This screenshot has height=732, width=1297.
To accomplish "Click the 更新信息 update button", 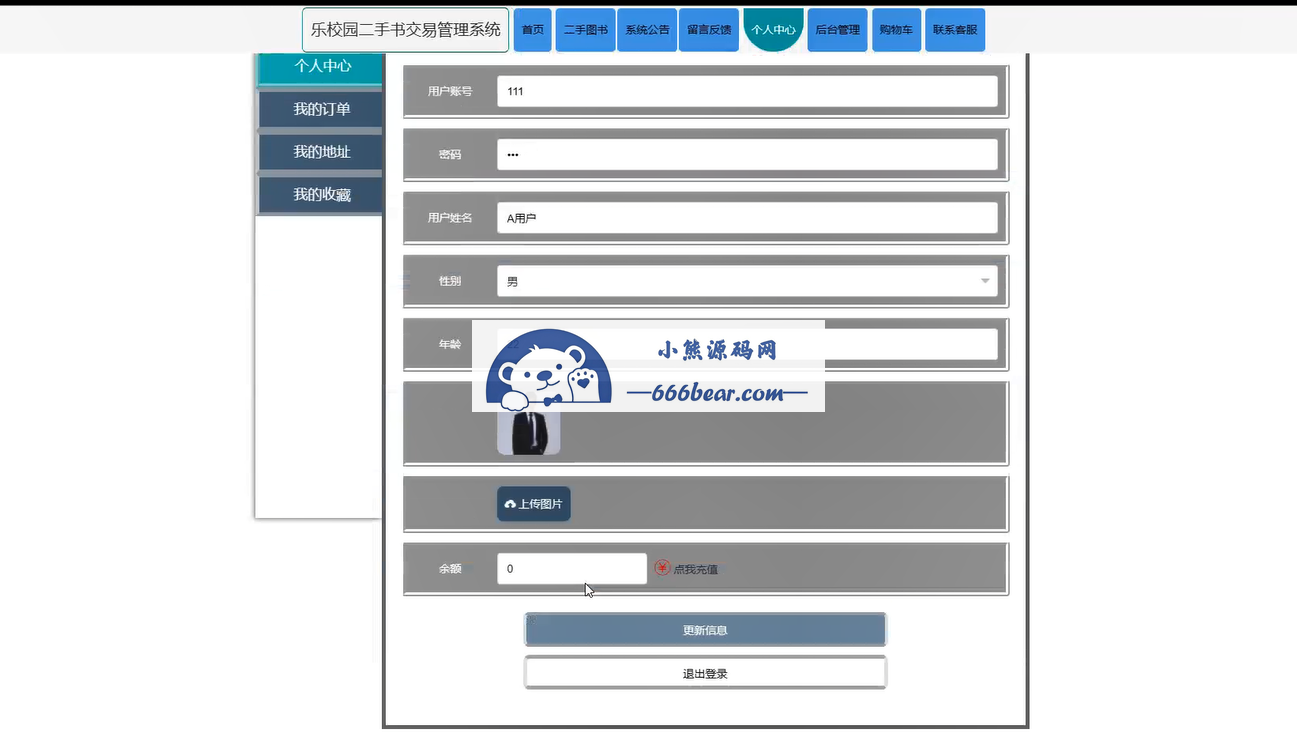I will tap(705, 630).
